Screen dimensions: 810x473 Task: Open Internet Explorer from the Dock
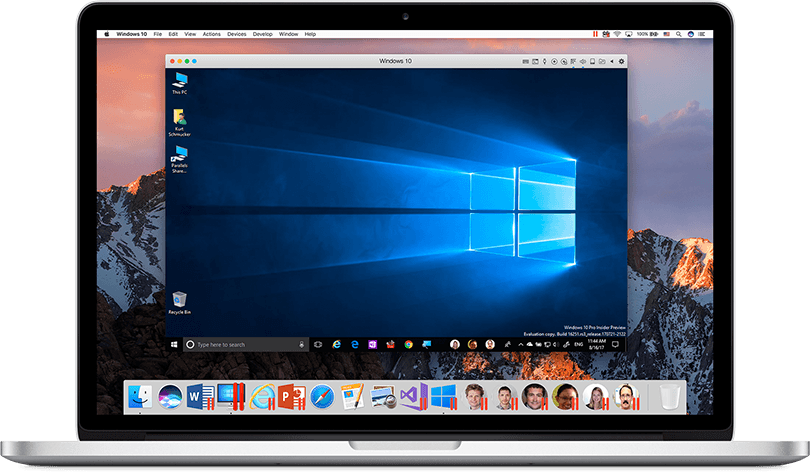261,398
